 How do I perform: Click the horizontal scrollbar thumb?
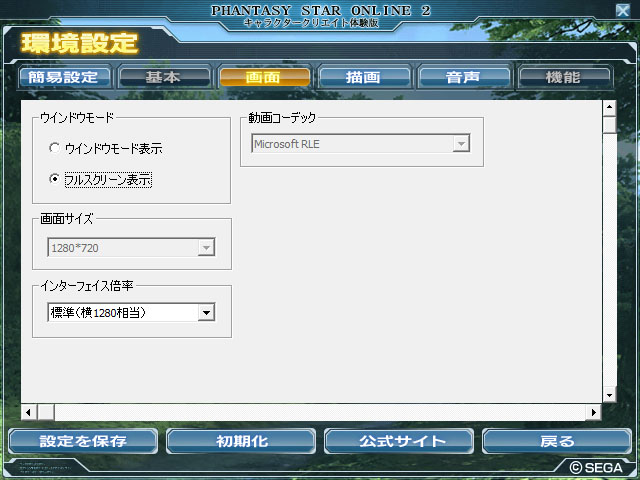(x=46, y=412)
